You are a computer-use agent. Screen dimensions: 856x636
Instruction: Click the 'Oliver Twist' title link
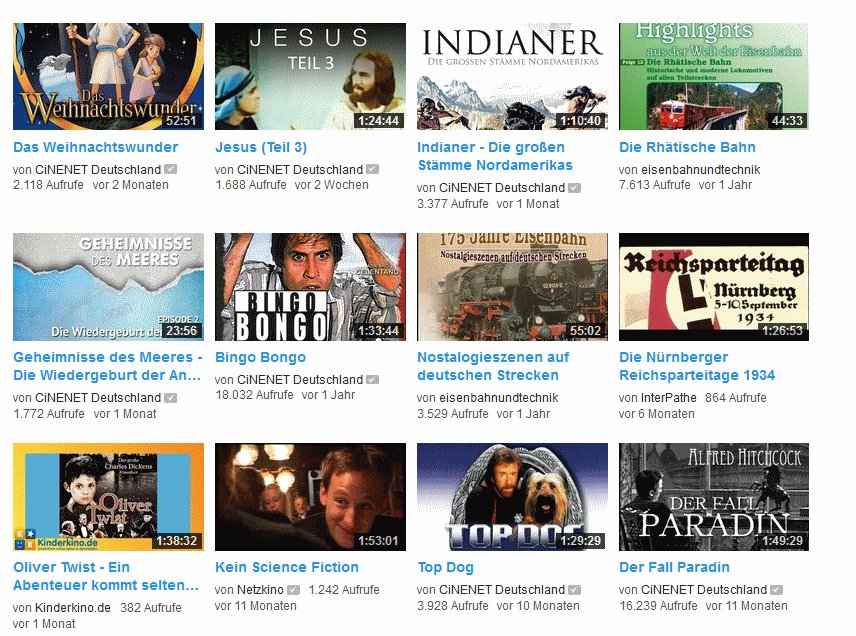pos(106,576)
